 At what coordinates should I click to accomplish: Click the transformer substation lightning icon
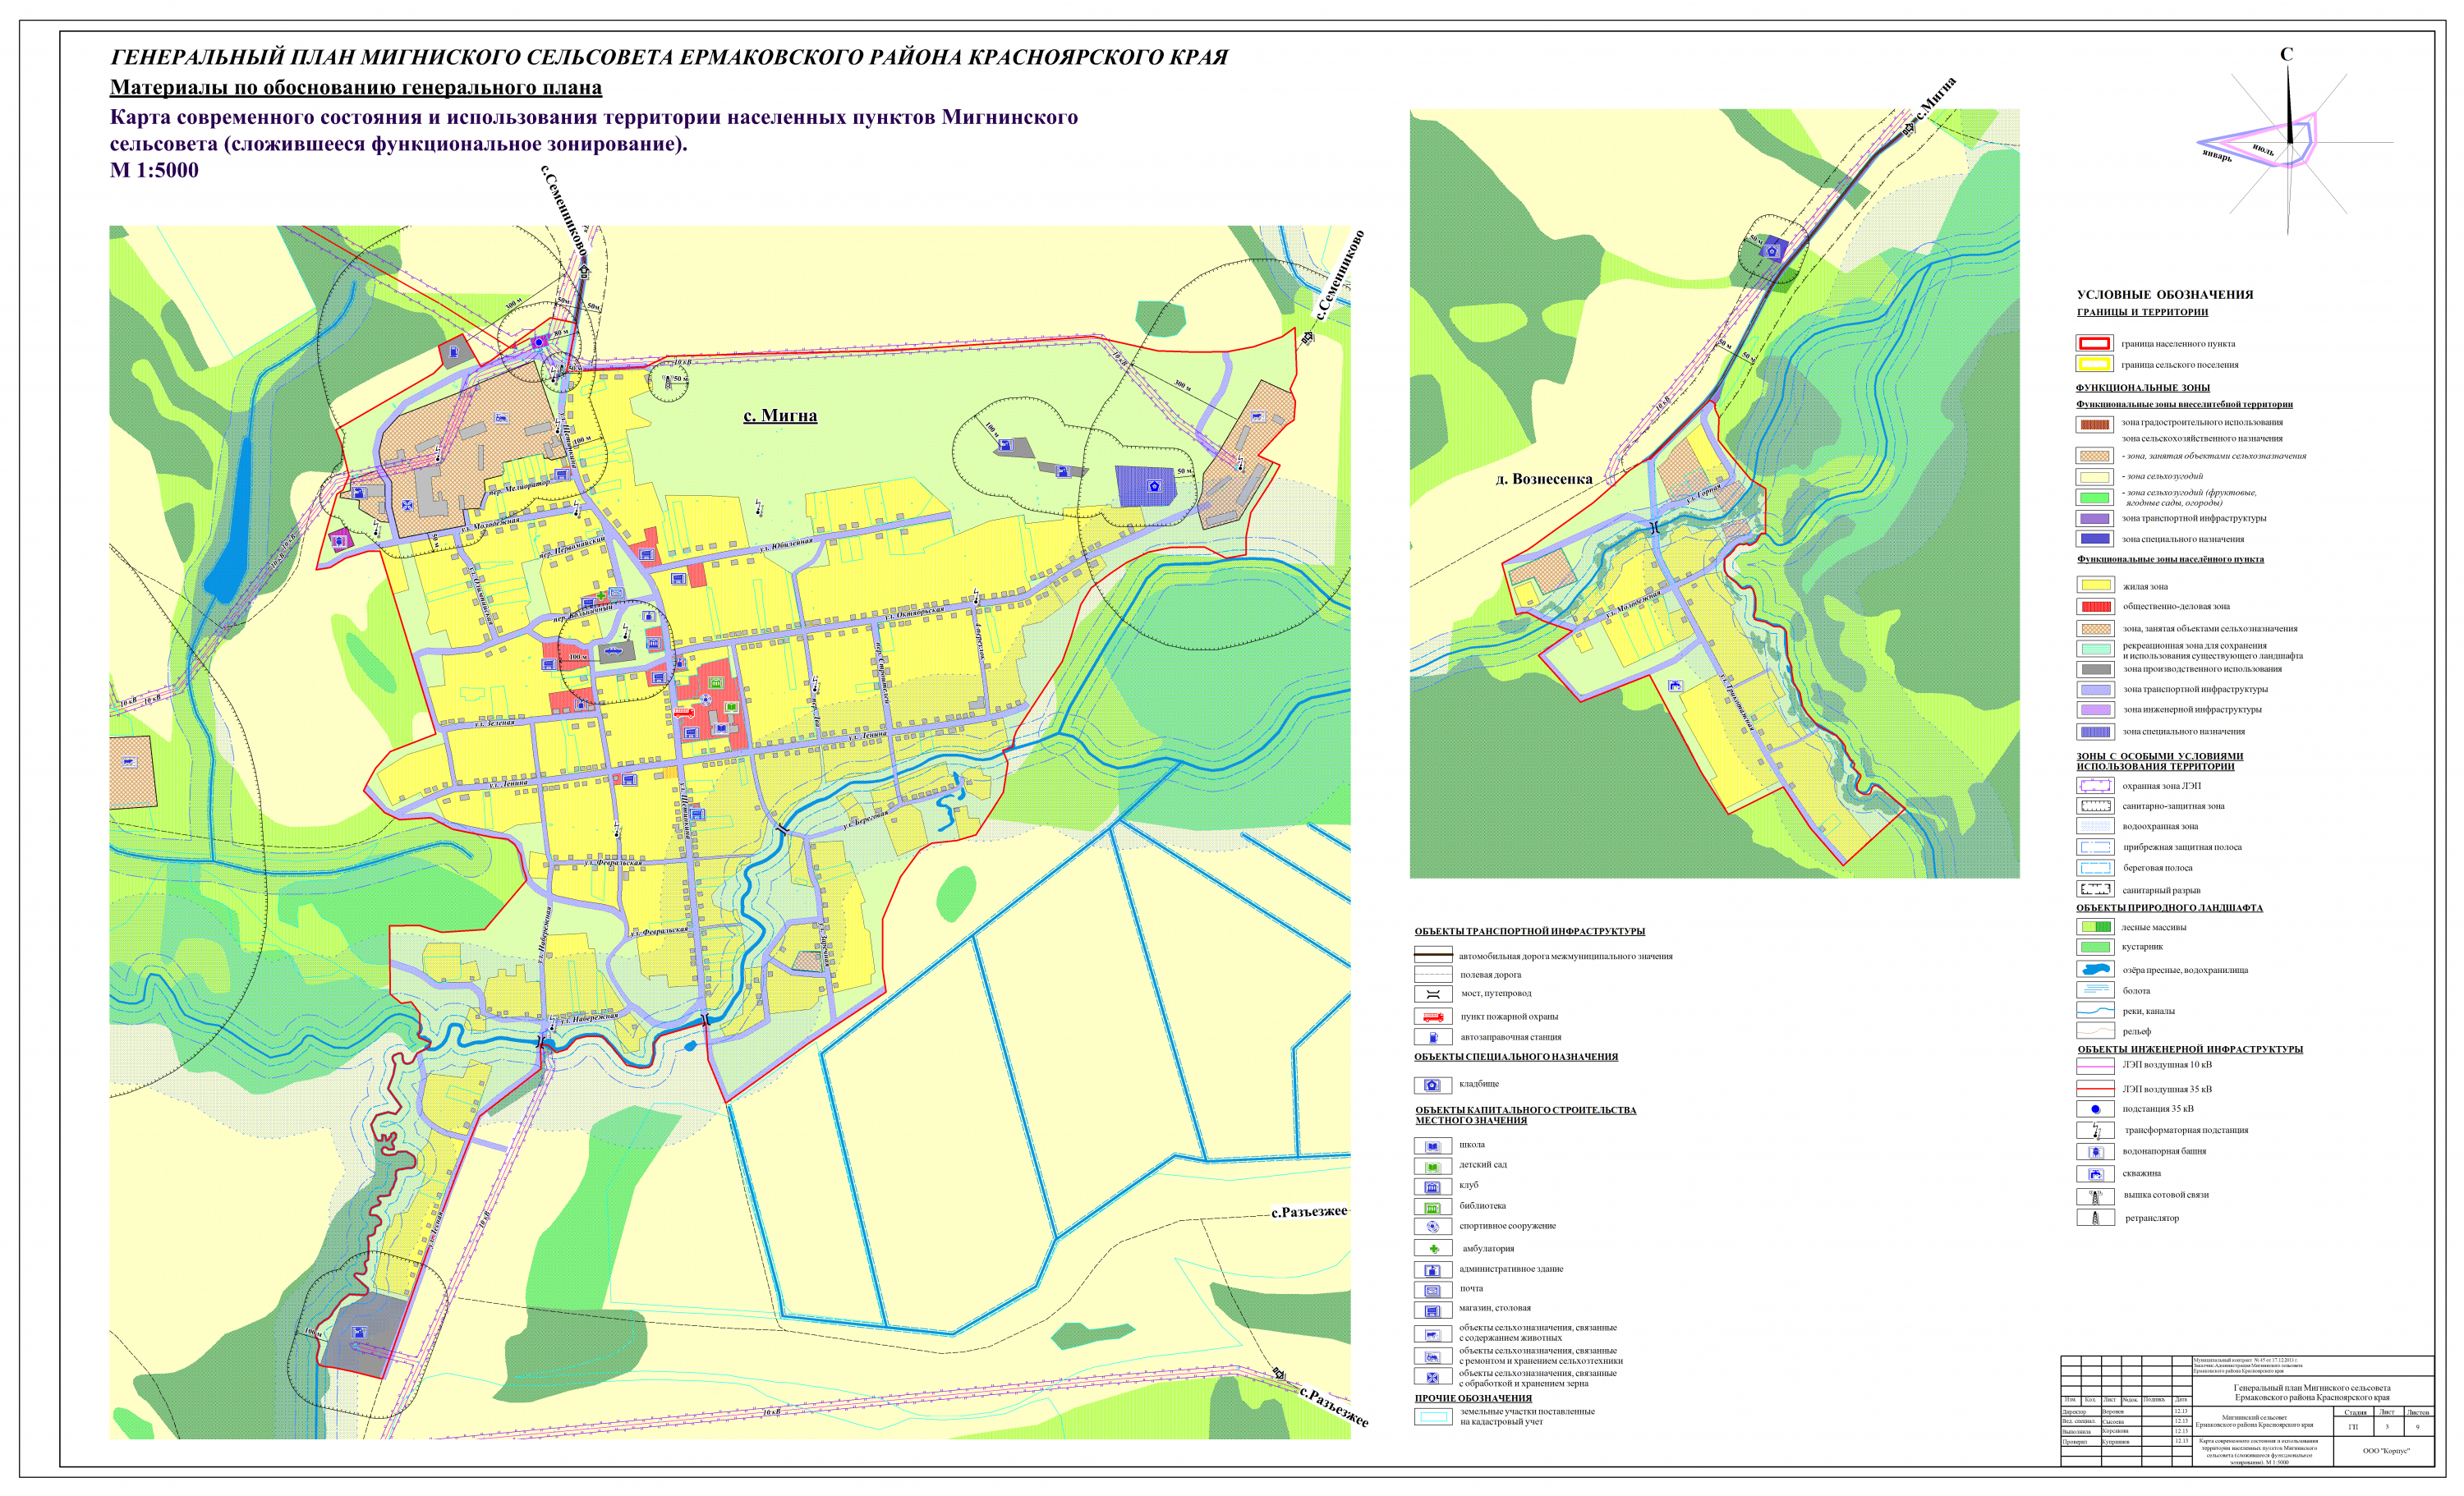2095,1131
